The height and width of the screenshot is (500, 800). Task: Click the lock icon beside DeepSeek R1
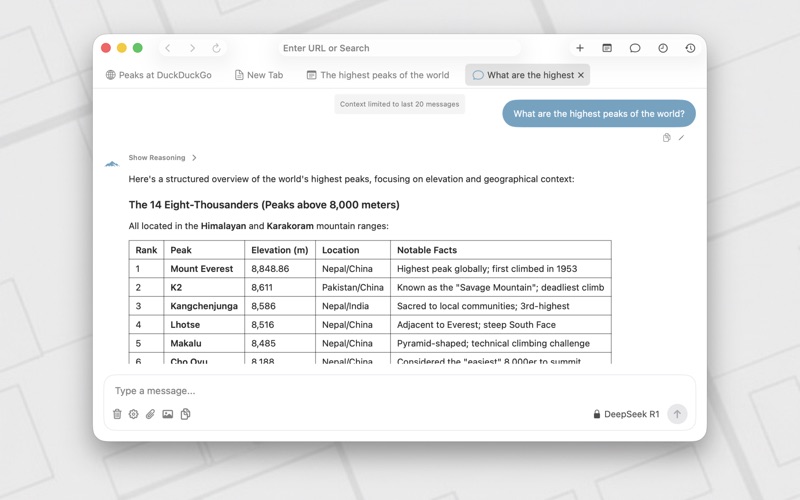tap(596, 414)
